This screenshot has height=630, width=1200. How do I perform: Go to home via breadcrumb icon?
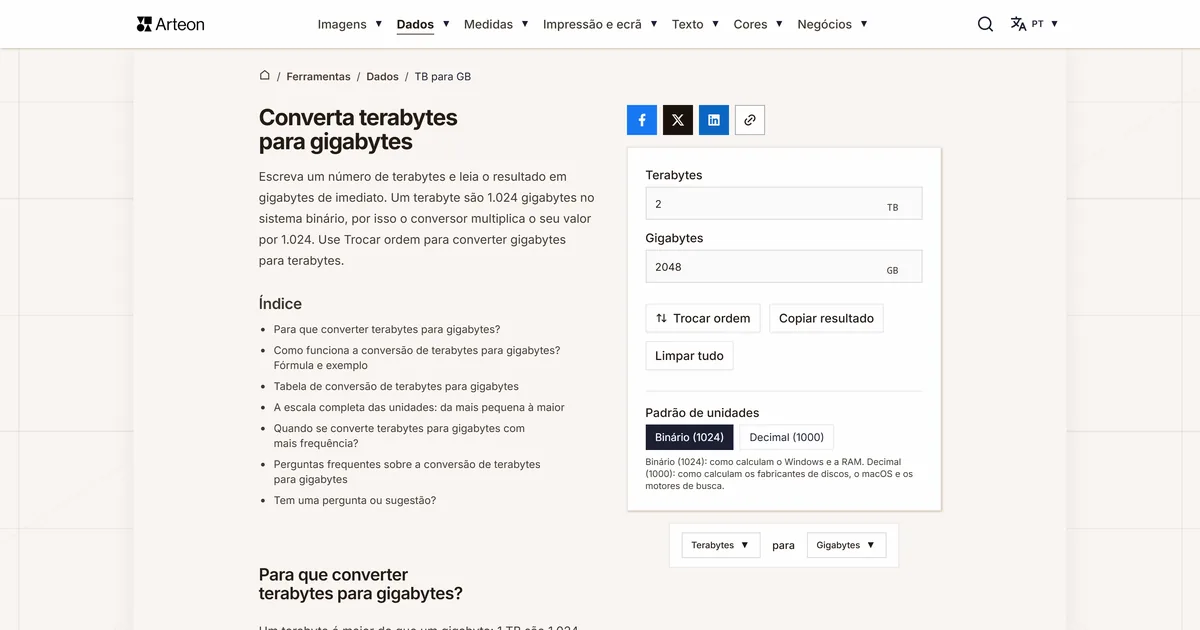[265, 76]
